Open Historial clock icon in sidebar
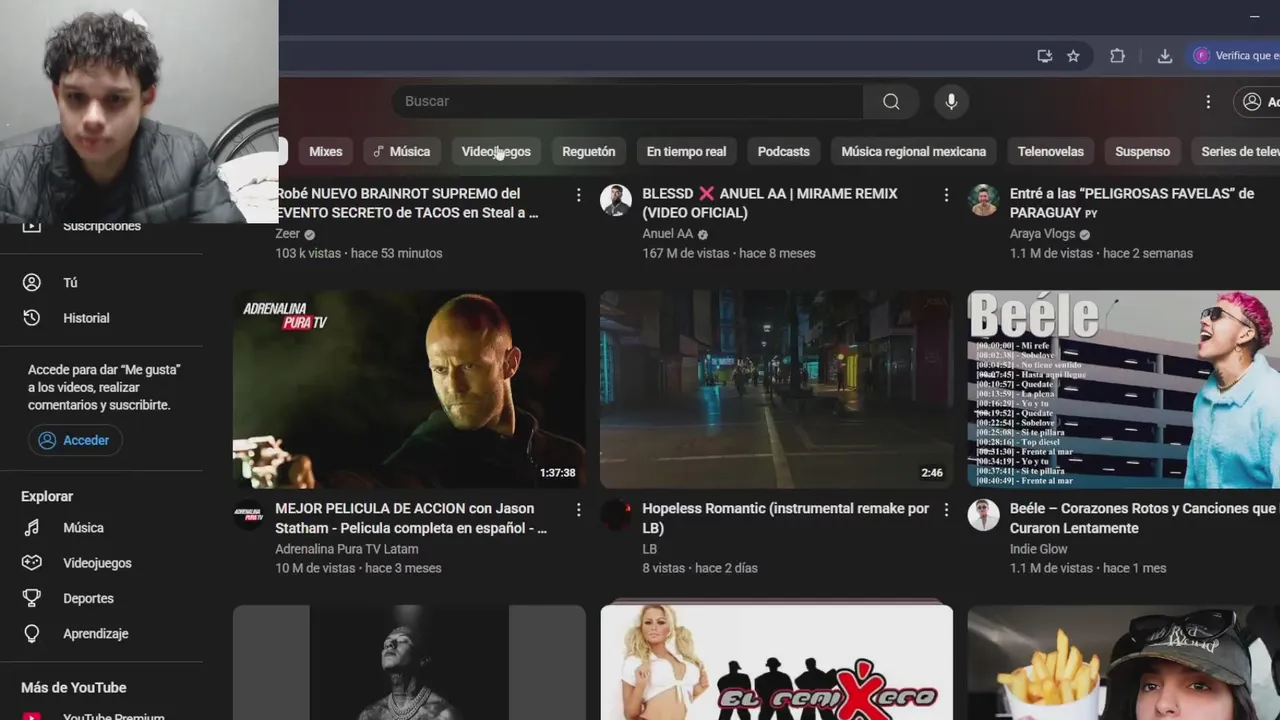Image resolution: width=1280 pixels, height=720 pixels. 32,318
